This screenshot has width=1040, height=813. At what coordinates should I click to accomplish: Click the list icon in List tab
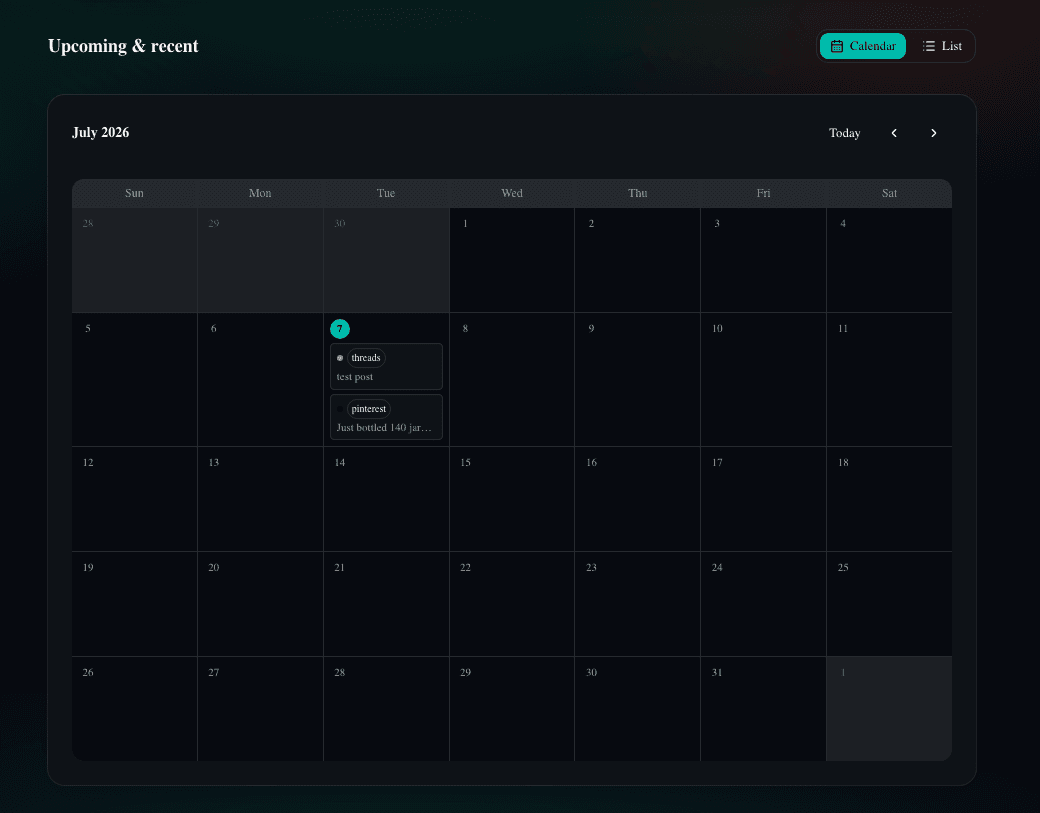(x=929, y=46)
